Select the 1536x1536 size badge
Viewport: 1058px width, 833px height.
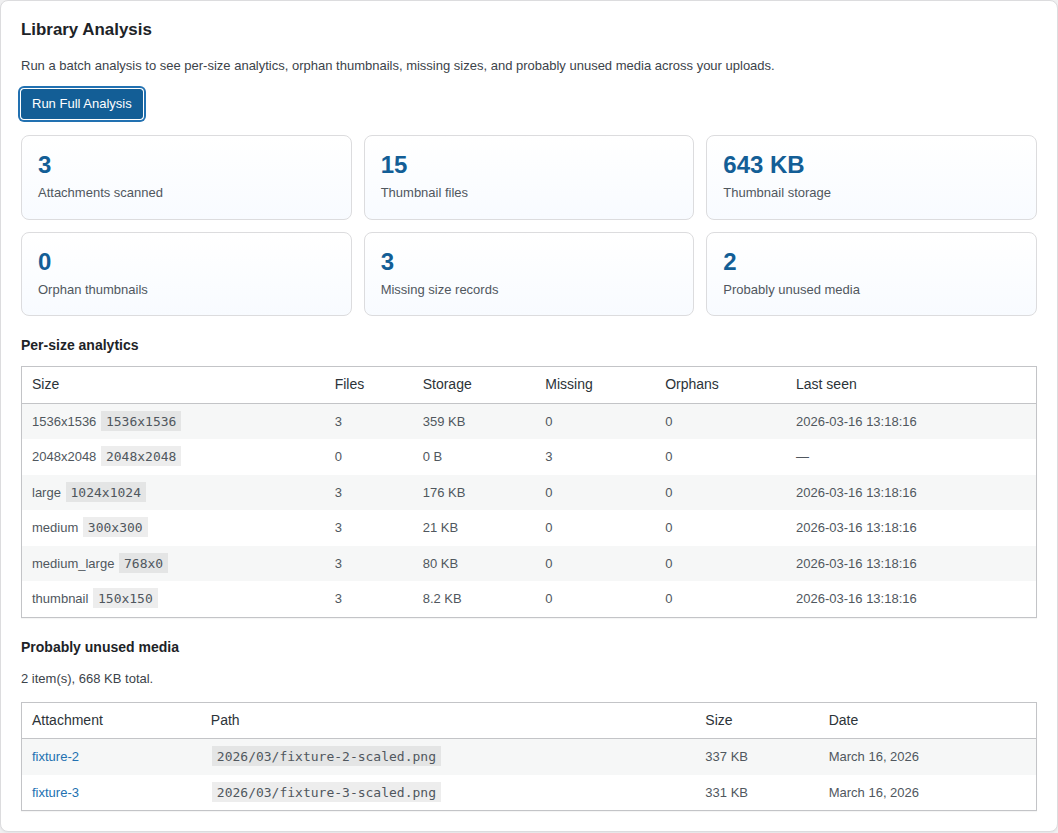tap(139, 421)
